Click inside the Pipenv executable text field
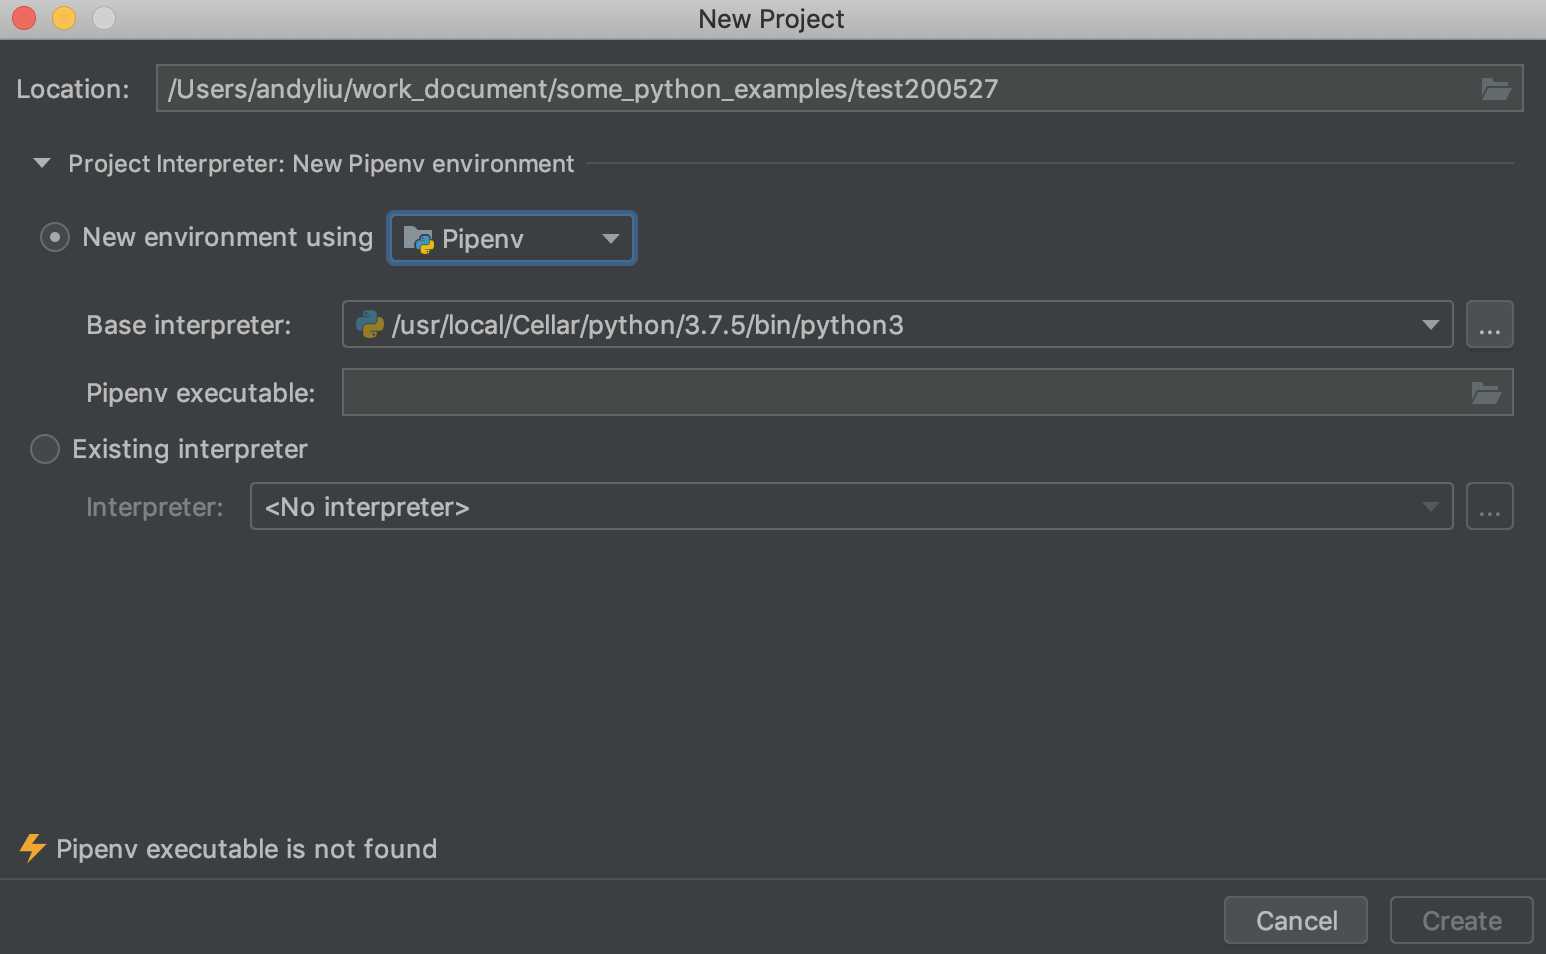Viewport: 1546px width, 954px height. [x=900, y=393]
